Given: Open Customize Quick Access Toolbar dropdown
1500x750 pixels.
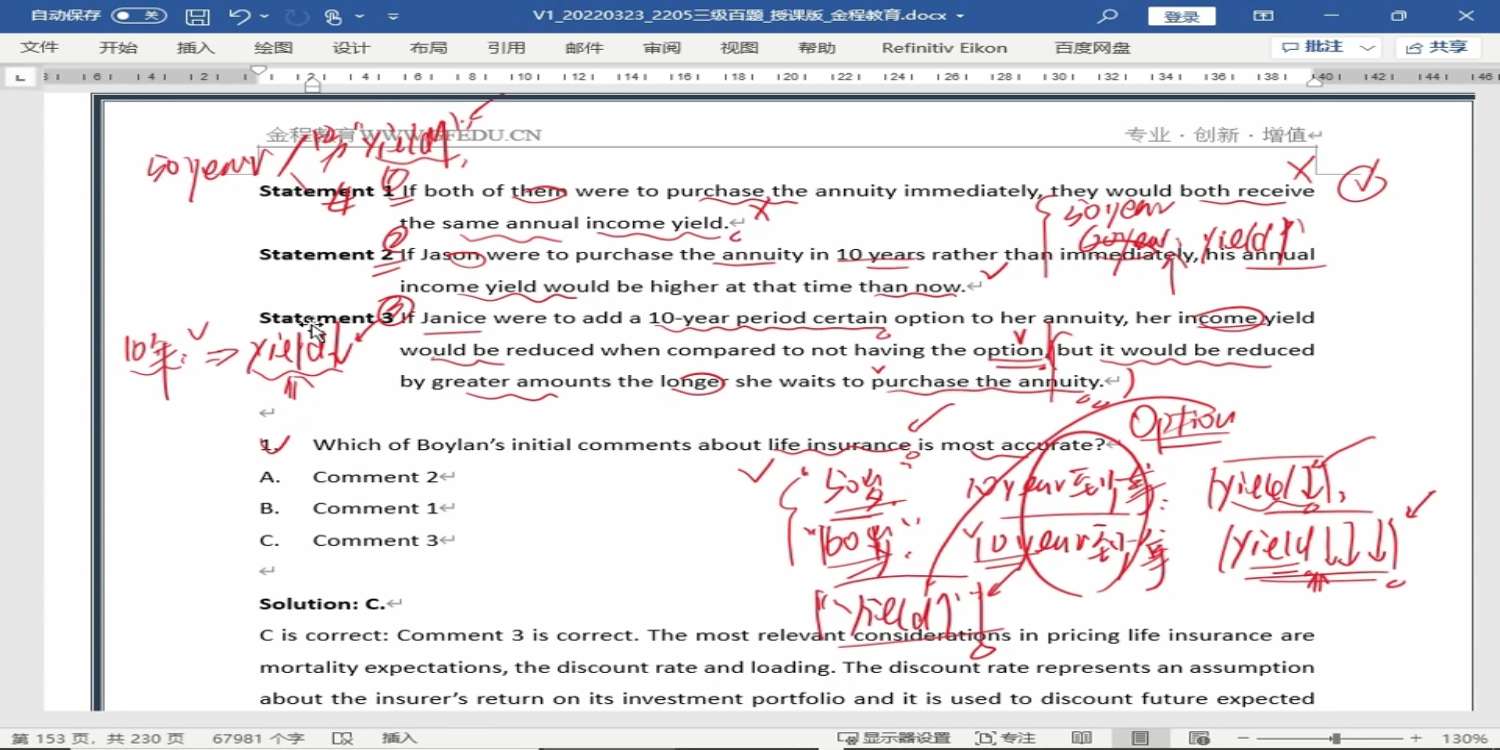Looking at the screenshot, I should pyautogui.click(x=393, y=16).
